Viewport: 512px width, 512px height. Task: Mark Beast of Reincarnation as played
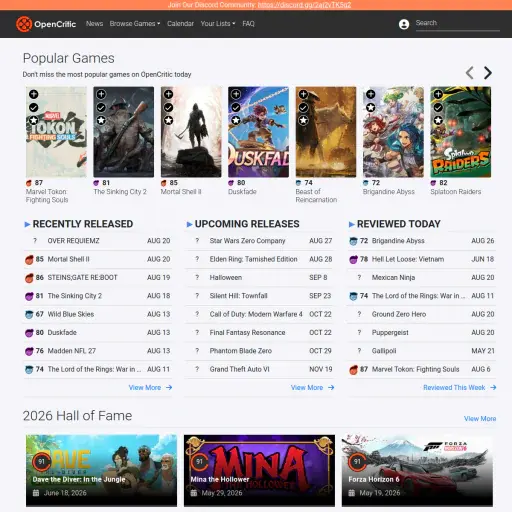(303, 107)
